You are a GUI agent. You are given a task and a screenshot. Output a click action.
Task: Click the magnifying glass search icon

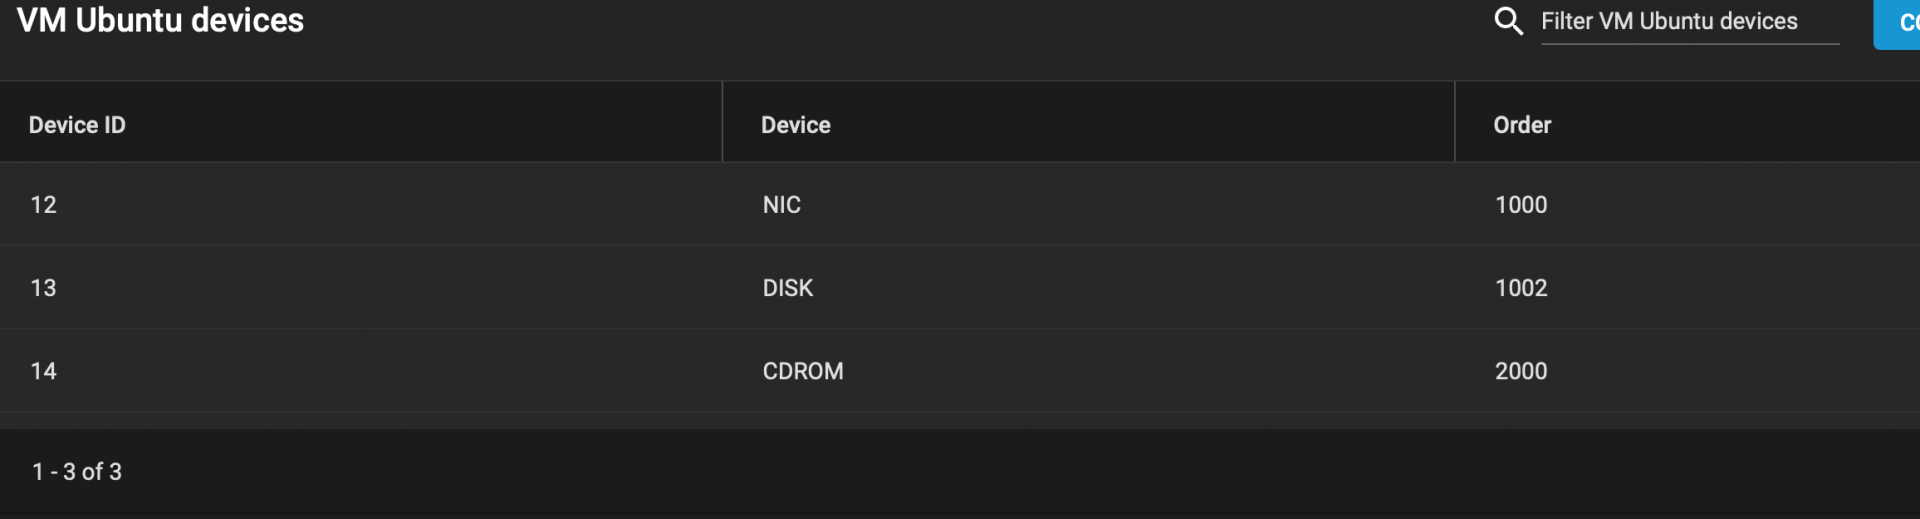(x=1508, y=21)
